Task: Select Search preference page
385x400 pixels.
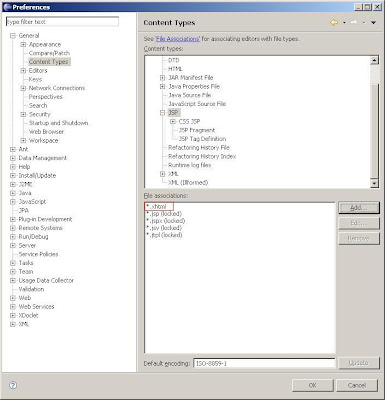Action: (x=38, y=105)
